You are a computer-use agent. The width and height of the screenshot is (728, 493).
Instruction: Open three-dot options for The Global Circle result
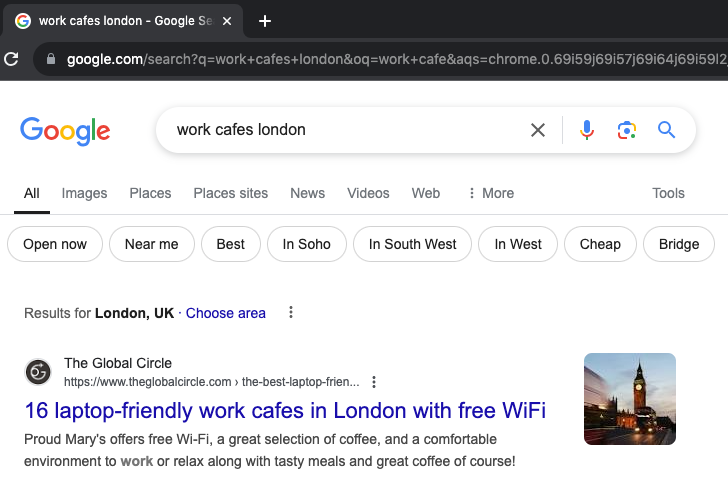coord(374,382)
